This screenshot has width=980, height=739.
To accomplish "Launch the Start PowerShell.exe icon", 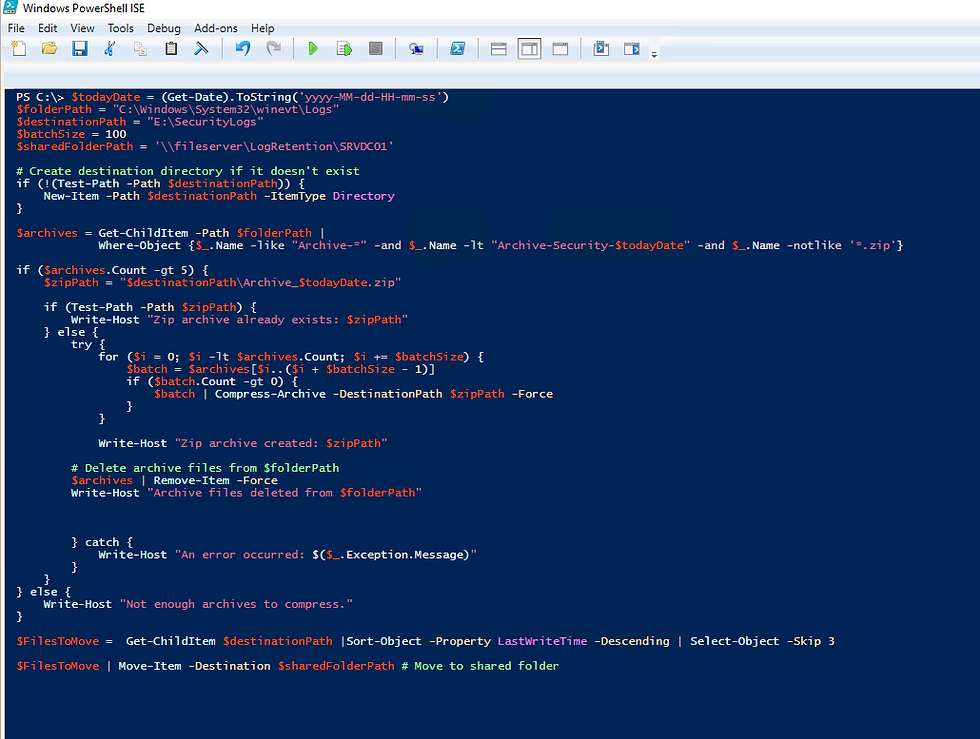I will click(458, 49).
